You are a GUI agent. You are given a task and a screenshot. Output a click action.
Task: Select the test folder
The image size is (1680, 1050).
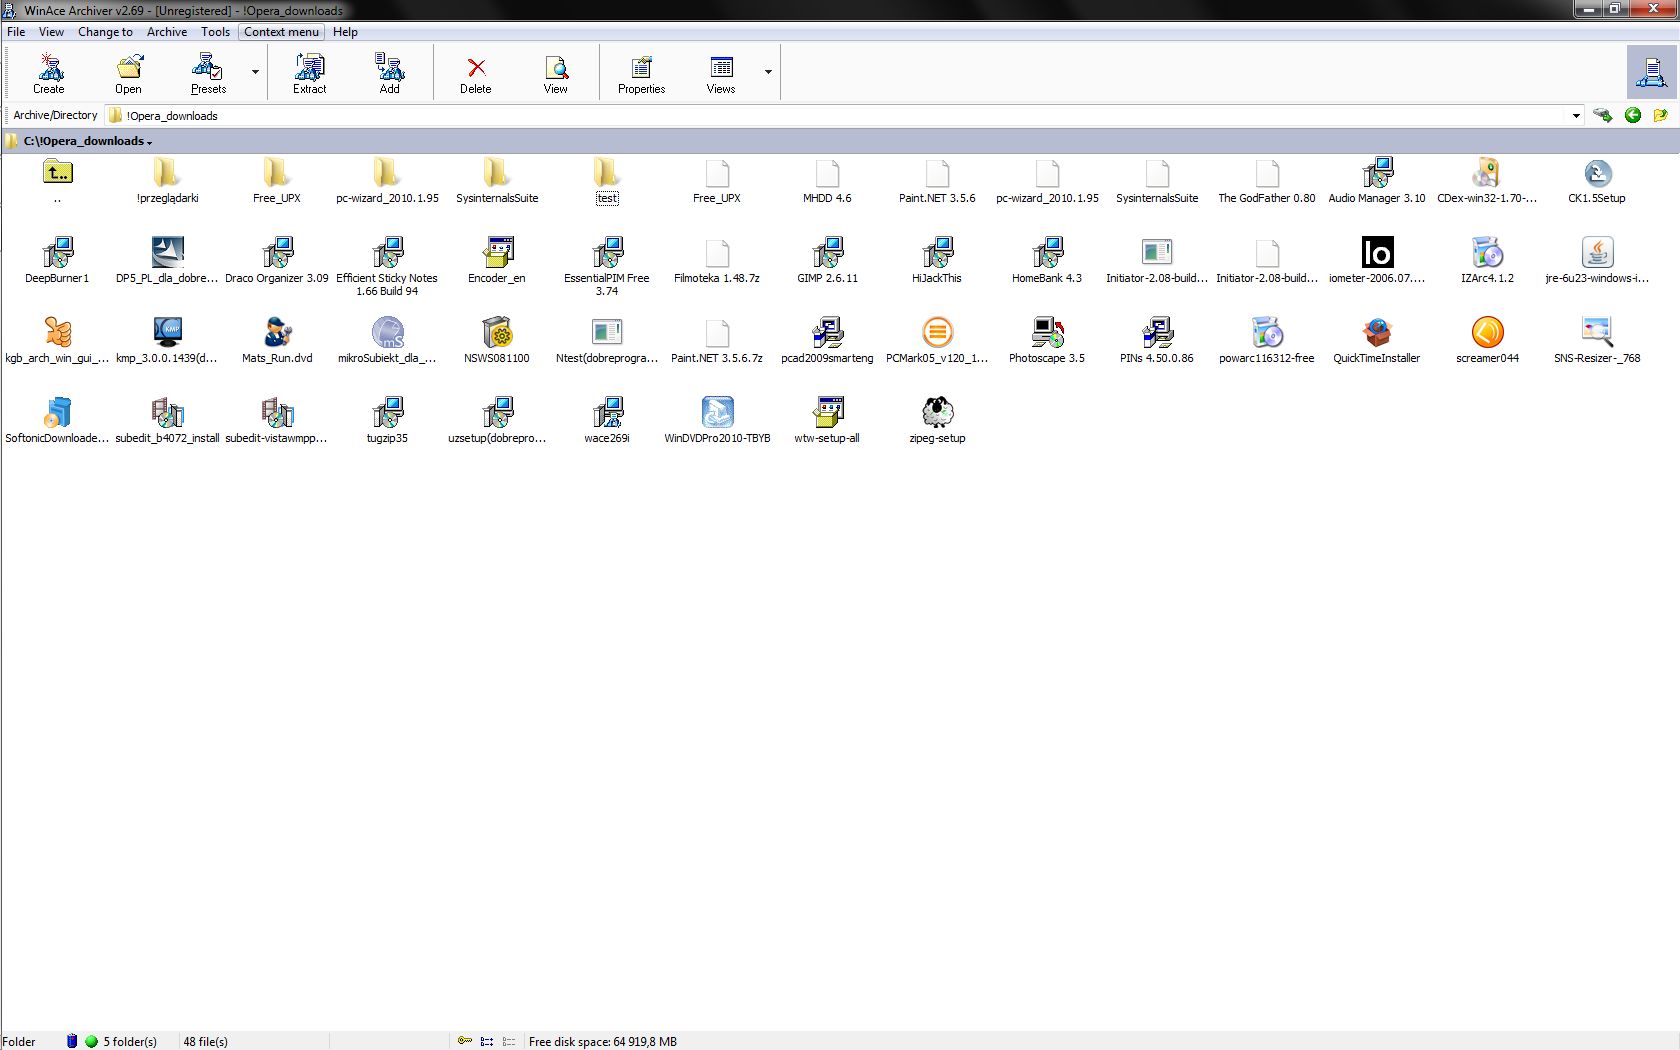[x=607, y=180]
